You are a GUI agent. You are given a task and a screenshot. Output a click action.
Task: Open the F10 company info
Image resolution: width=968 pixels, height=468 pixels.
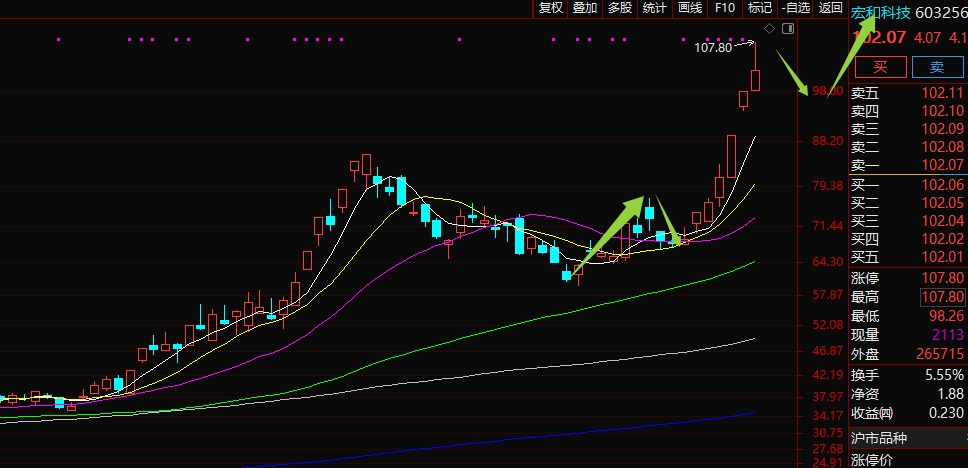[725, 8]
